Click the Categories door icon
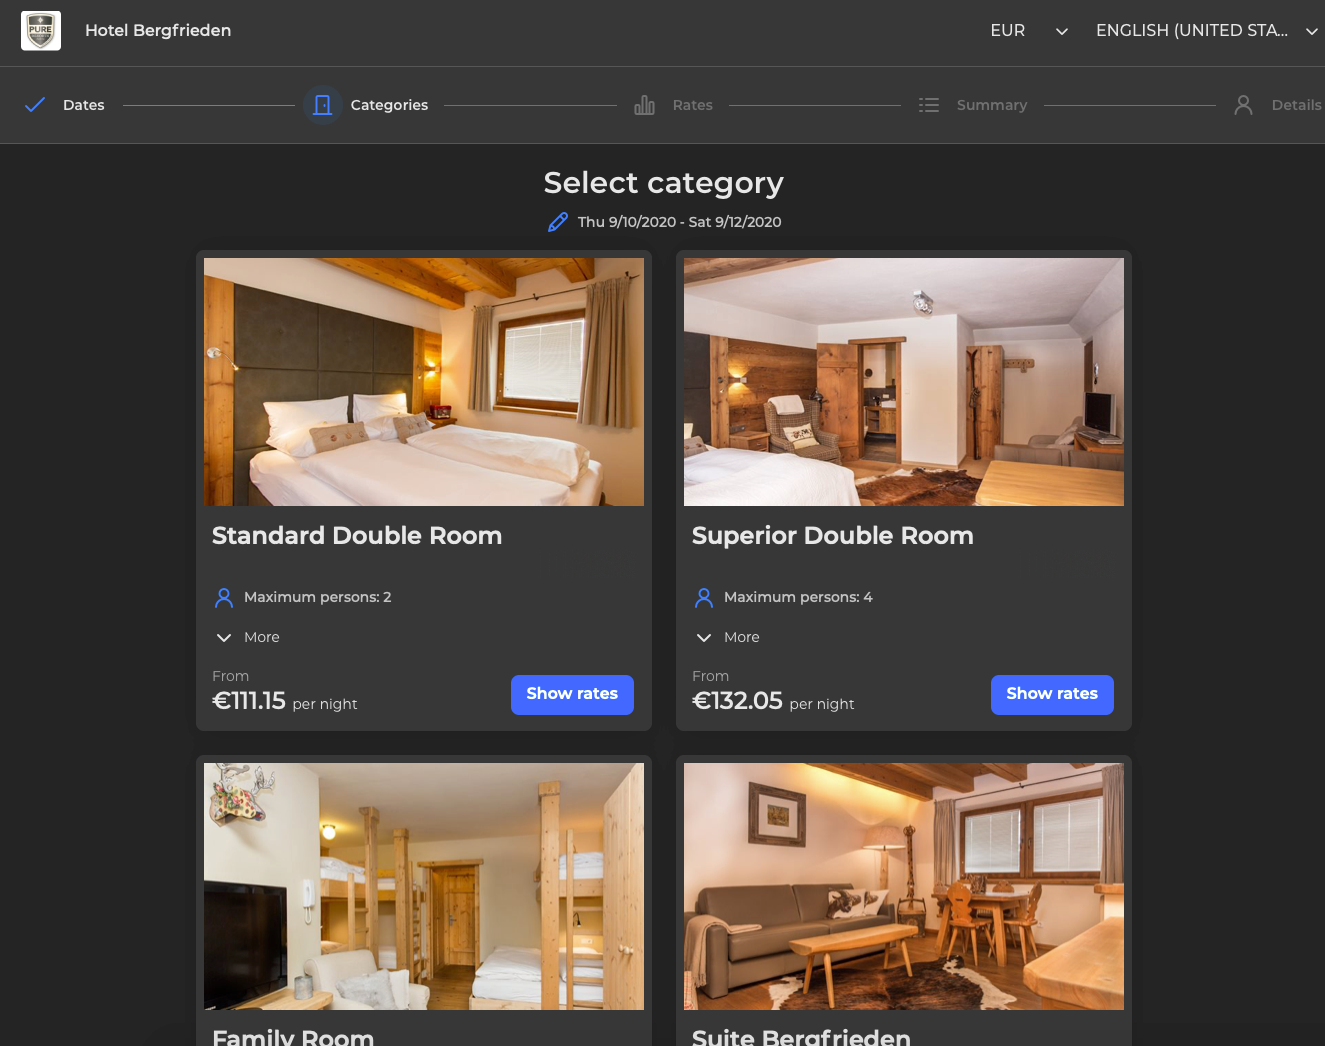 pos(322,105)
